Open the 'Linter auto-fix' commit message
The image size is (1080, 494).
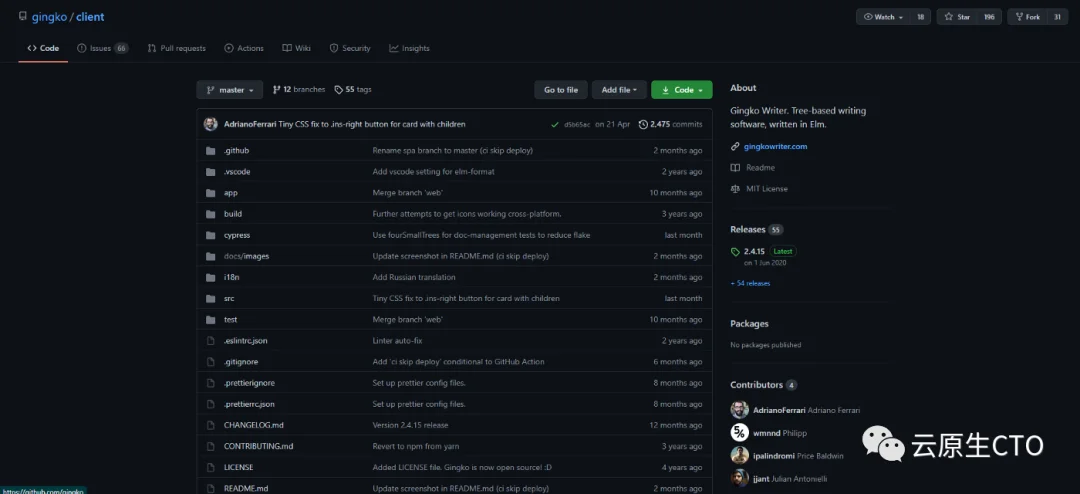pyautogui.click(x=397, y=340)
